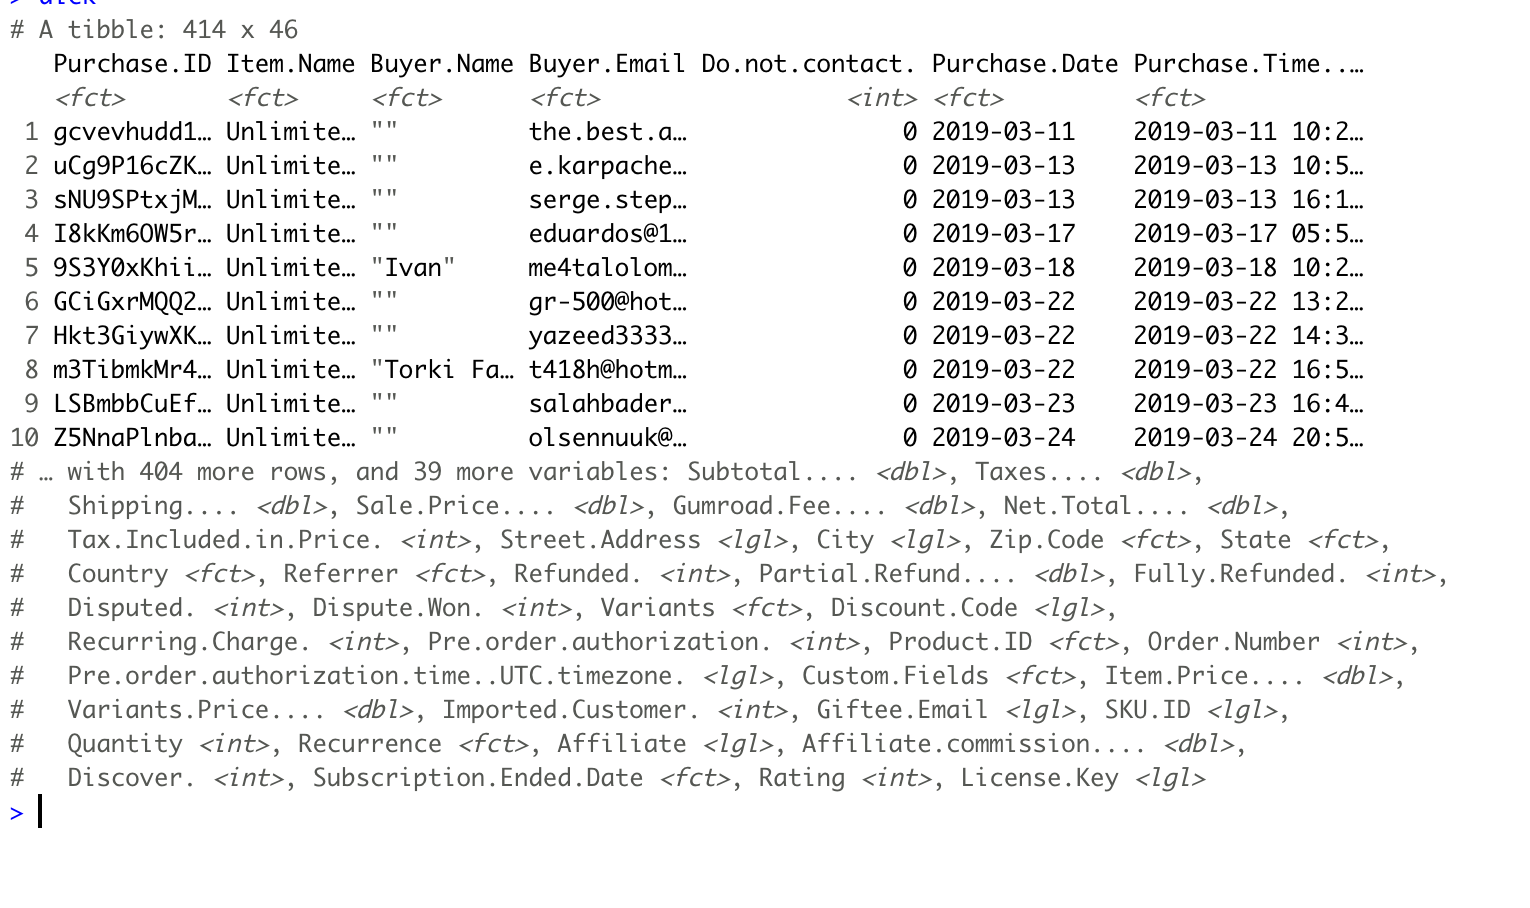
Task: Click the timestamp 2019-03-17 05:5…
Action: (1248, 234)
